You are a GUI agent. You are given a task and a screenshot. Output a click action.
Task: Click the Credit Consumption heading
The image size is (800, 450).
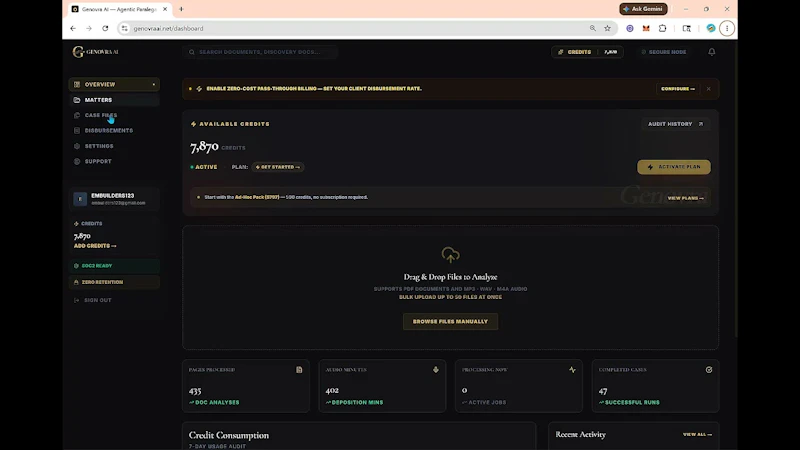tap(229, 435)
